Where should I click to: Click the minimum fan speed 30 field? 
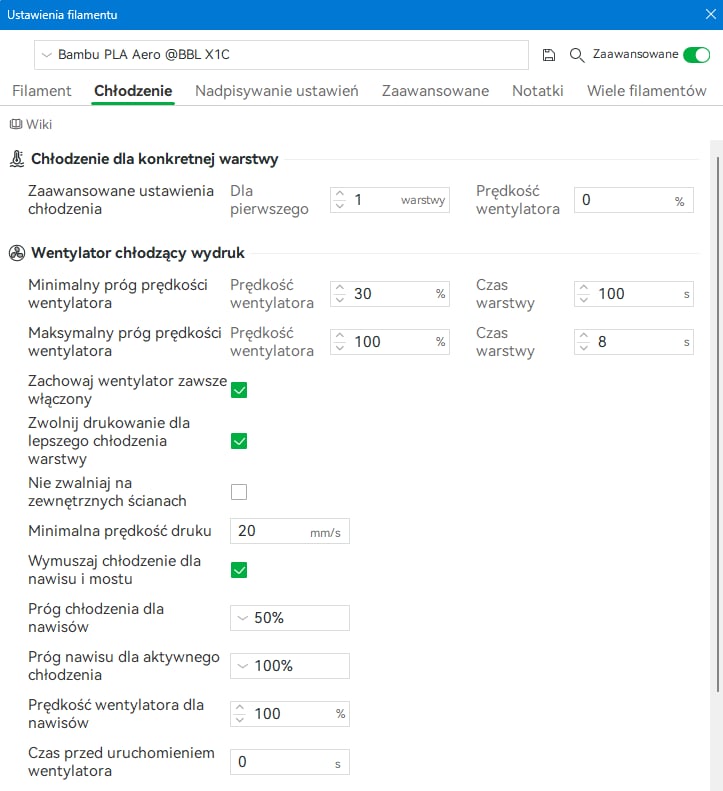390,294
